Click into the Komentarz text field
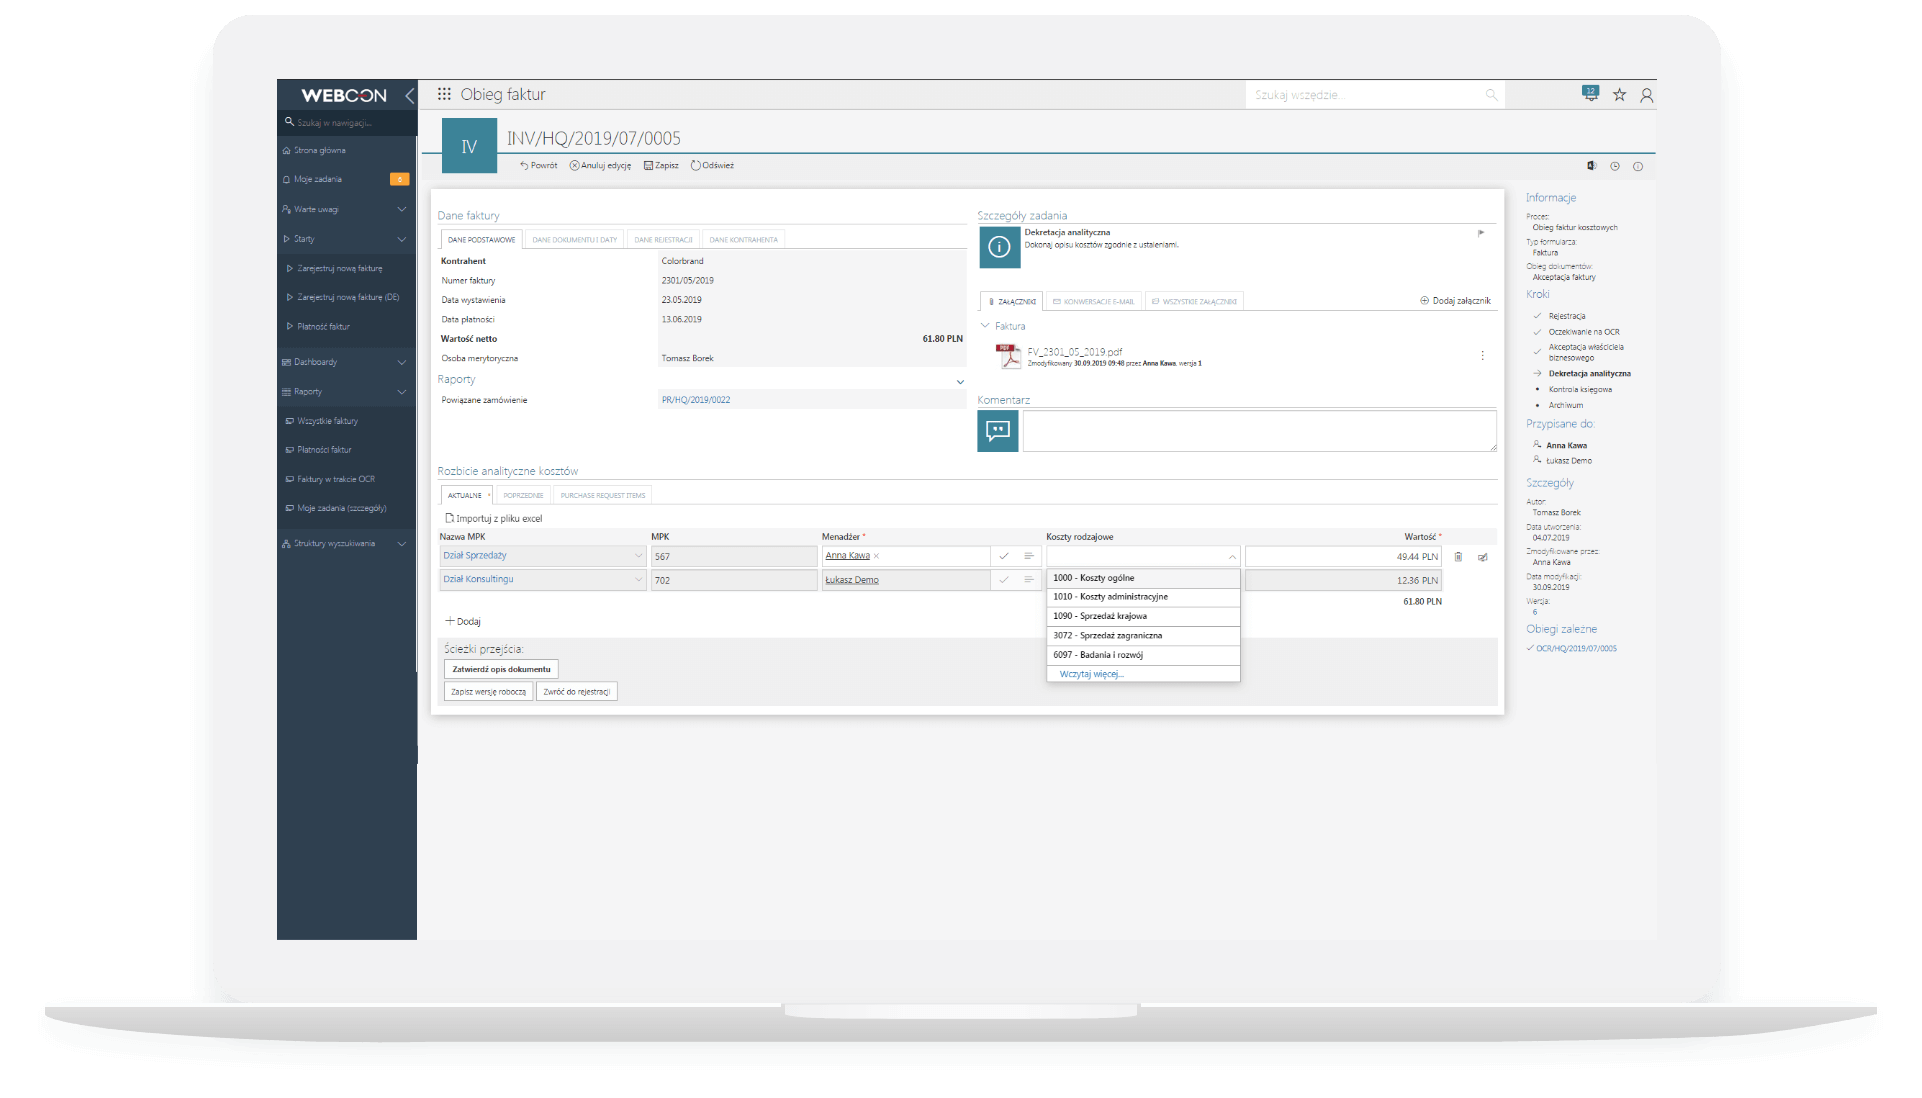 [1258, 431]
